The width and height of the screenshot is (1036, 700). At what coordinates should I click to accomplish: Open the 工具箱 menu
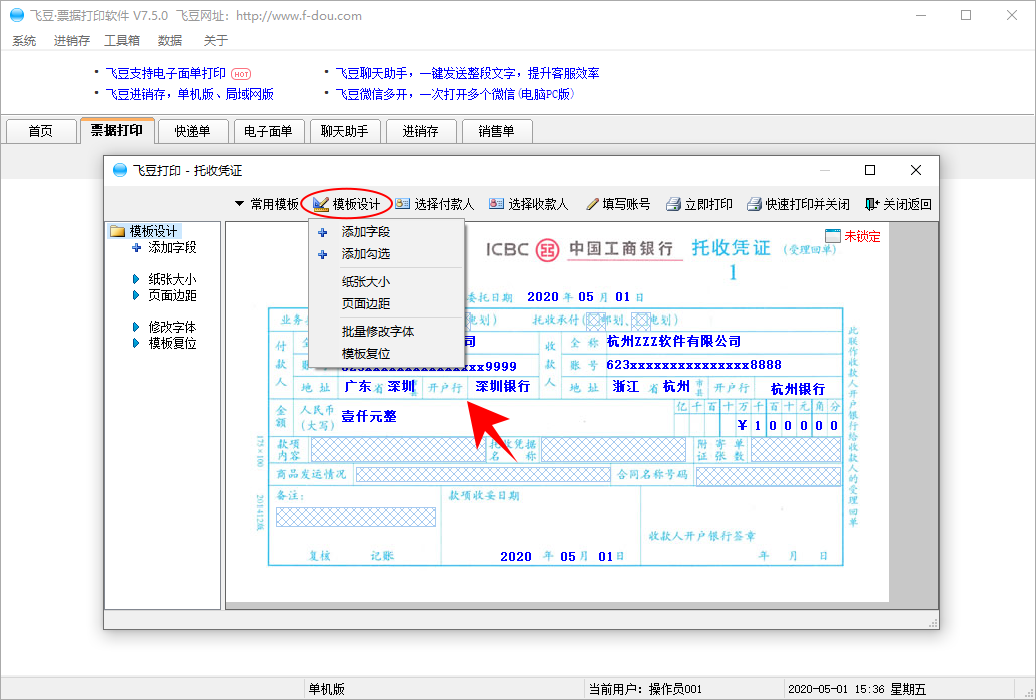[122, 40]
